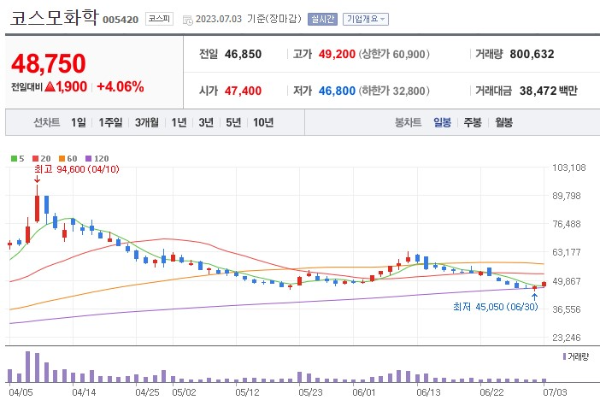This screenshot has height=414, width=600.
Task: Switch to 주봉 weekly candle chart
Action: click(x=473, y=122)
